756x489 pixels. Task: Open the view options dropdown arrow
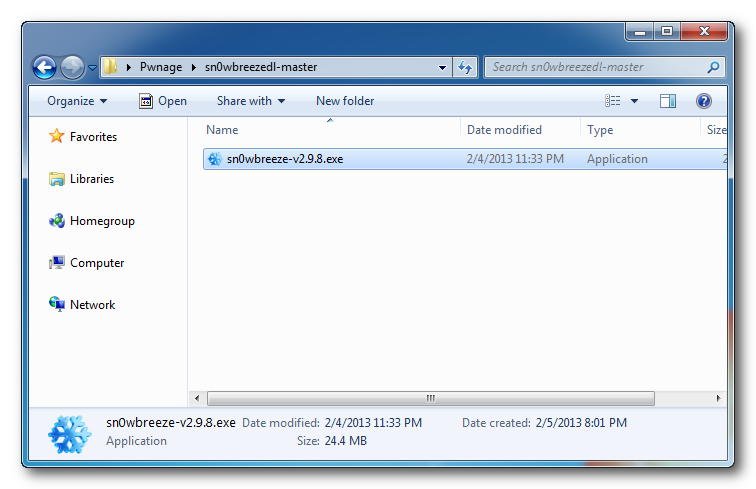coord(634,101)
